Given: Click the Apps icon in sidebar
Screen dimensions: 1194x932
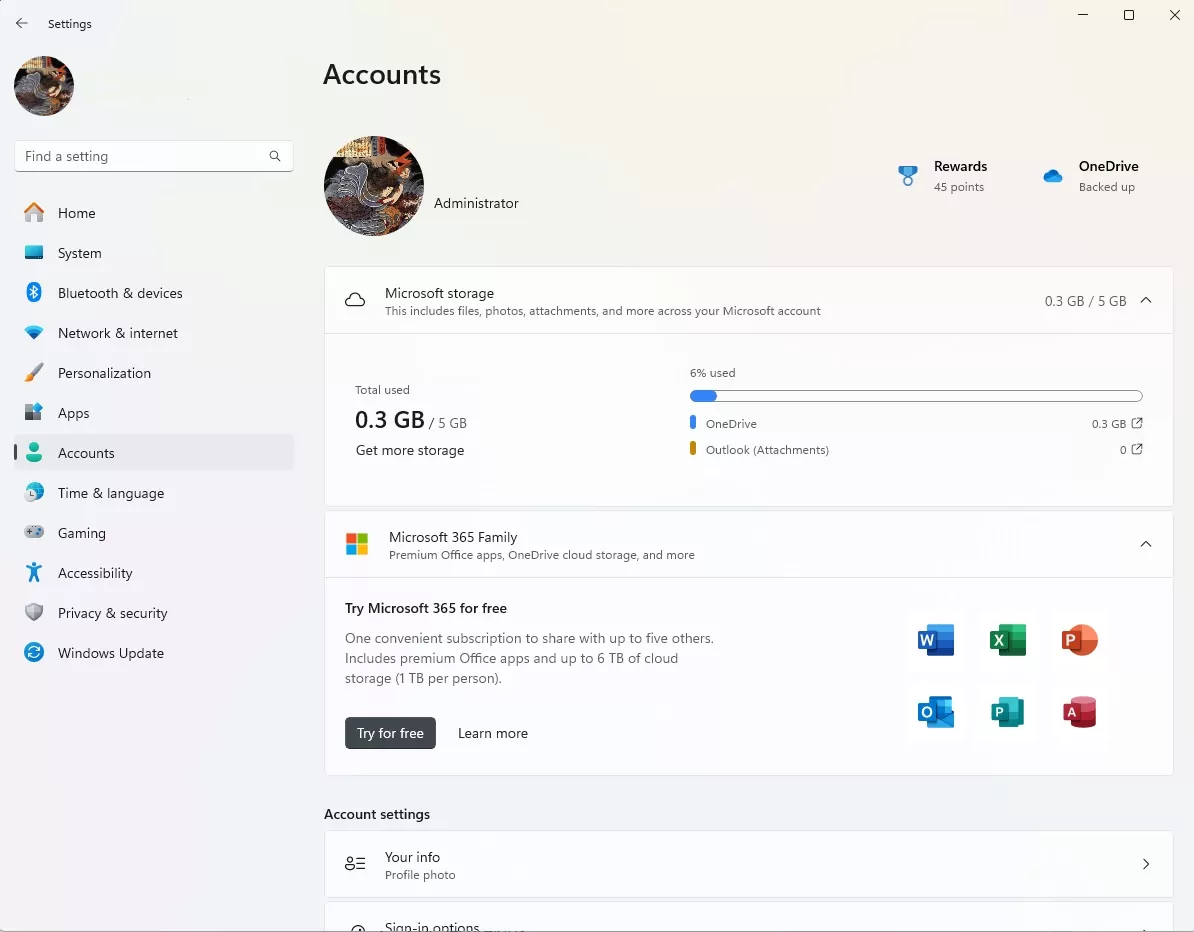Looking at the screenshot, I should [x=34, y=413].
